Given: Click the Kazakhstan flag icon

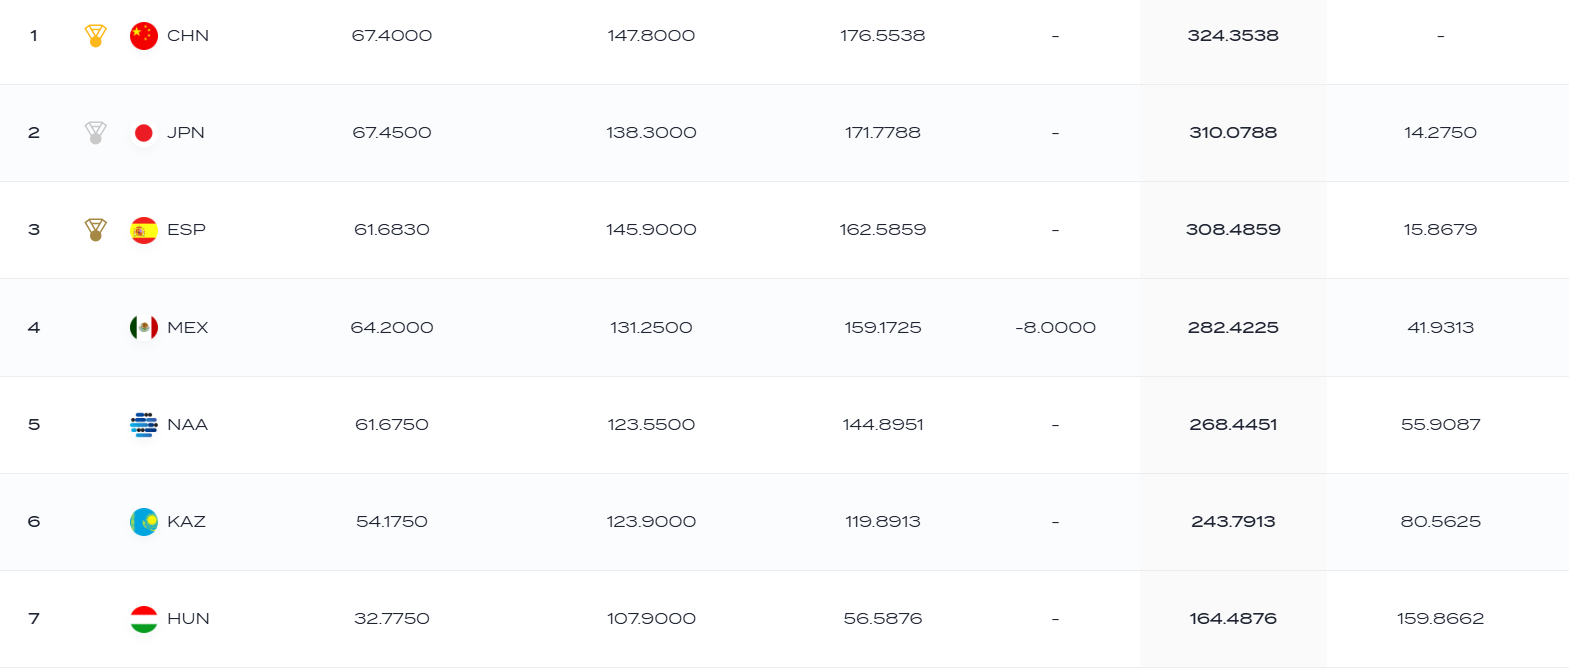Looking at the screenshot, I should 144,522.
